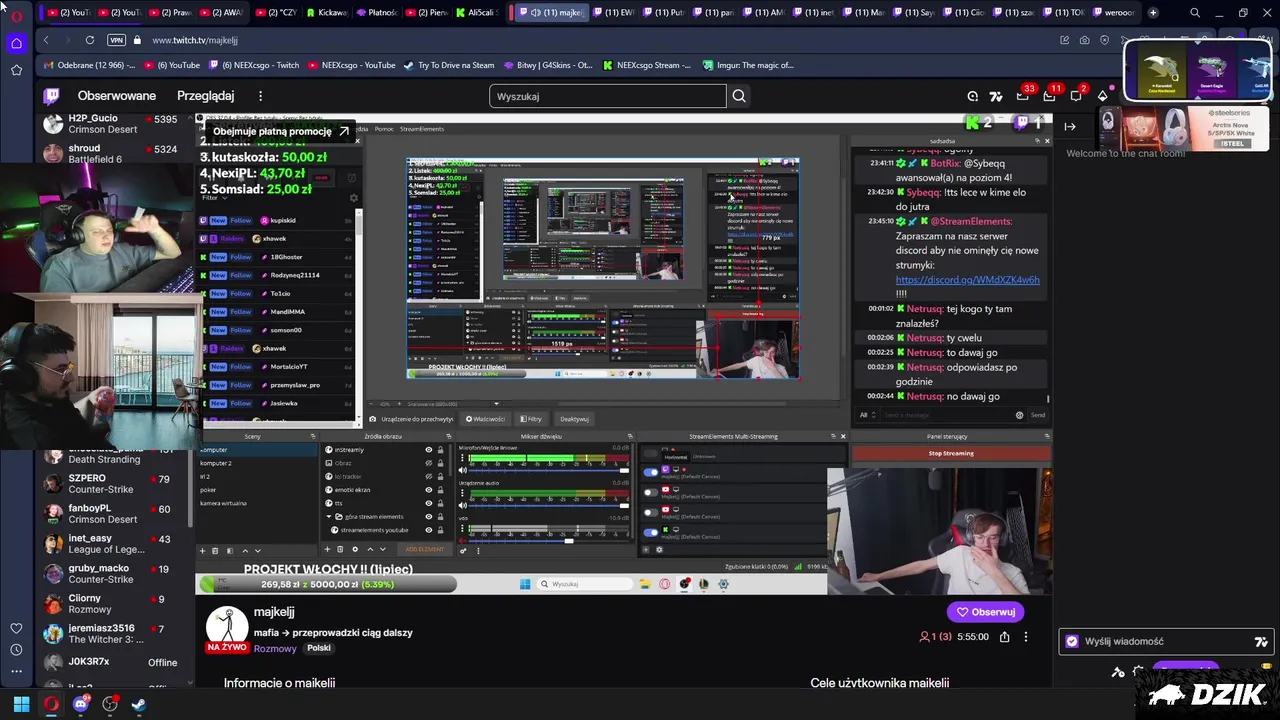The height and width of the screenshot is (720, 1280).
Task: Open Twitch notifications icon with badge 33
Action: (x=1022, y=96)
